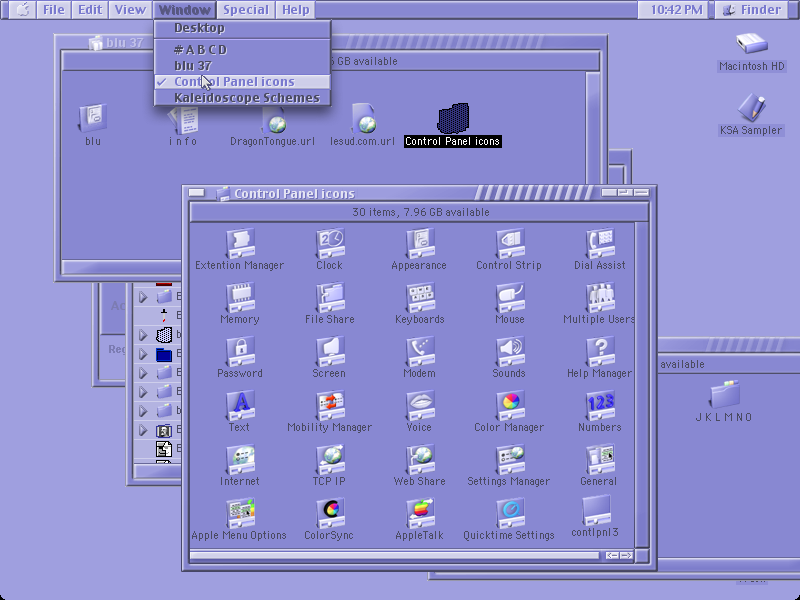Screen dimensions: 800x600
Task: Click the vertical scrollbar of Control Panel icons
Action: point(641,385)
